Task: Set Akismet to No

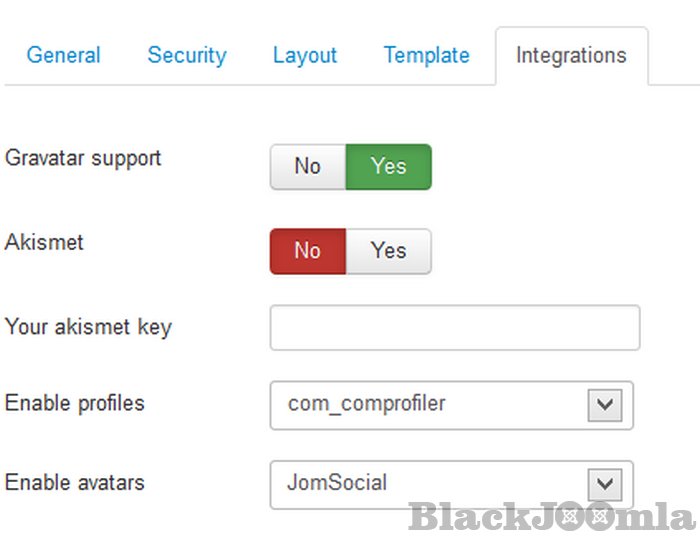Action: click(308, 250)
